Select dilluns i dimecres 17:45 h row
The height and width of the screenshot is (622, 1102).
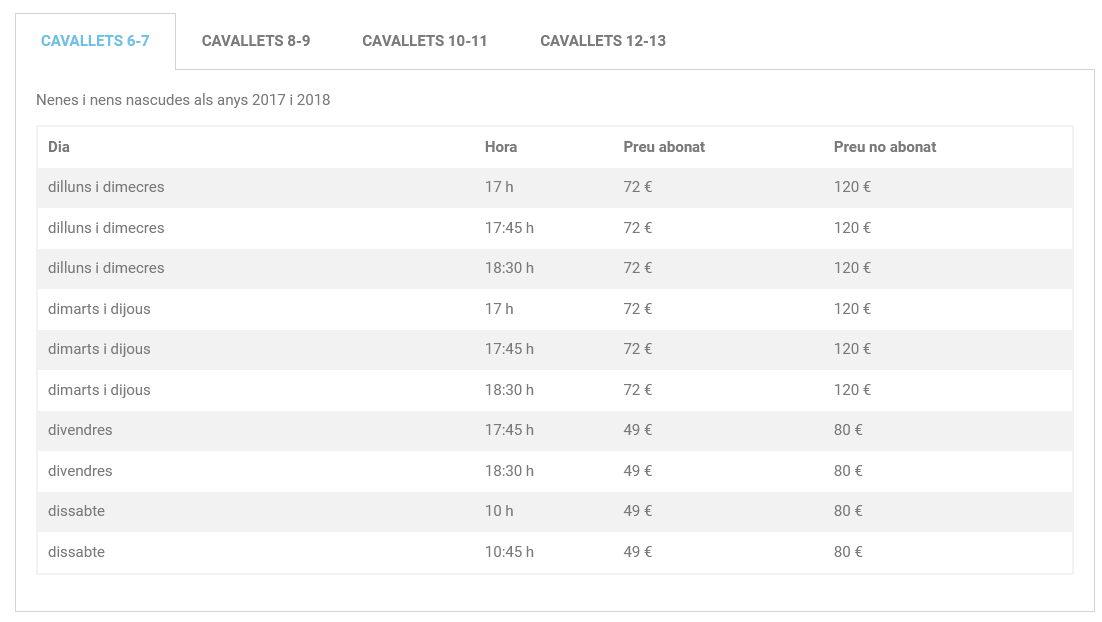[x=555, y=228]
